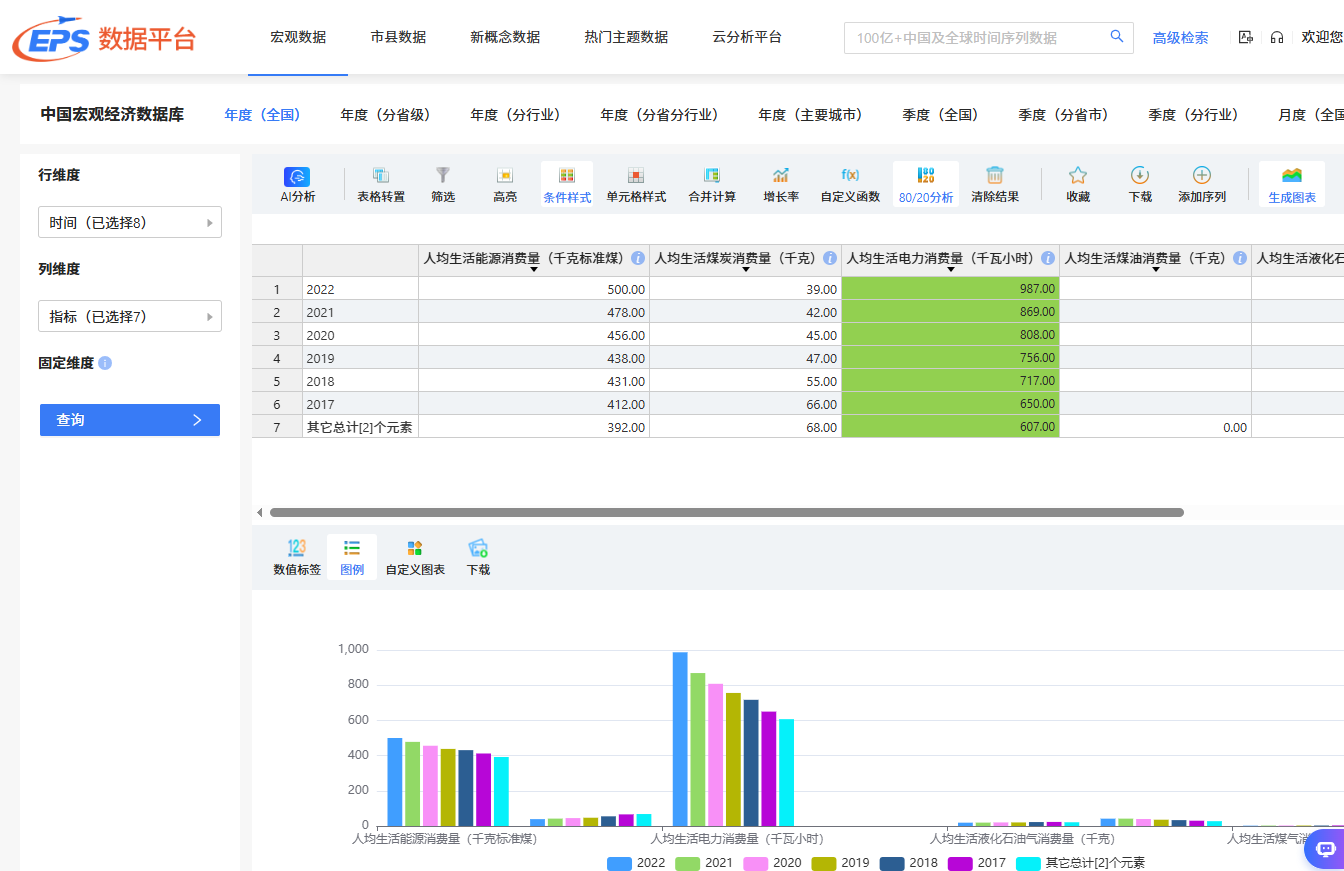Expand the 时间（已选择8） row dimension dropdown
The height and width of the screenshot is (871, 1344).
[130, 223]
